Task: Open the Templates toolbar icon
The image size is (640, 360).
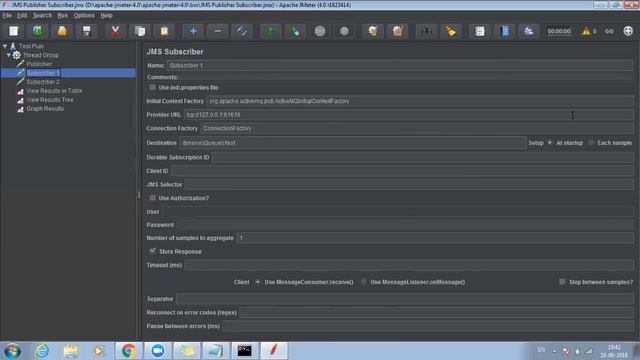Action: click(38, 31)
